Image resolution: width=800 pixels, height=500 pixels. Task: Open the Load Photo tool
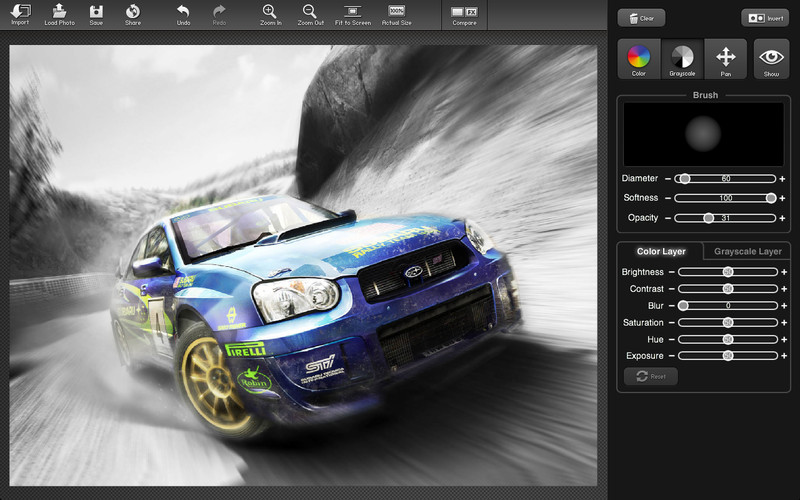[x=58, y=13]
